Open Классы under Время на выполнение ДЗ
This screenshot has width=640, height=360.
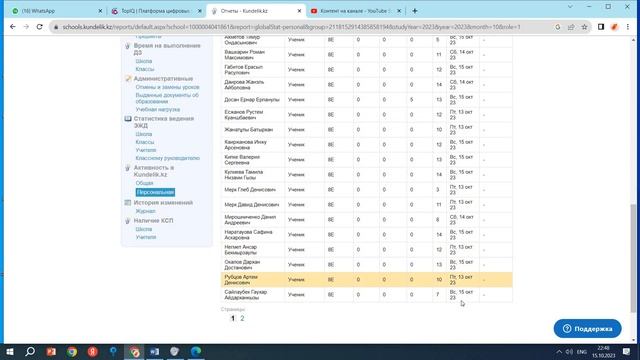pyautogui.click(x=145, y=69)
